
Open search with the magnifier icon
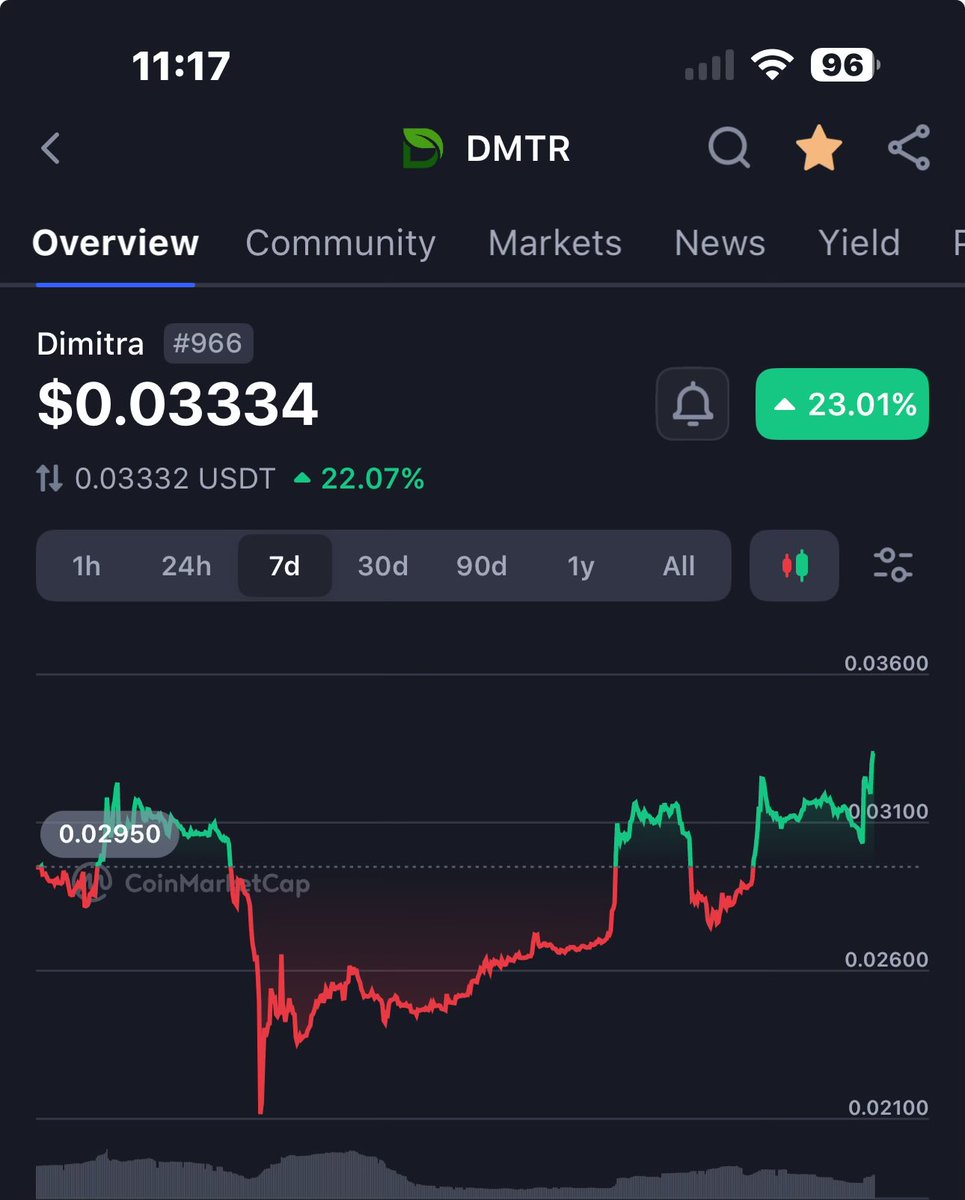[729, 148]
